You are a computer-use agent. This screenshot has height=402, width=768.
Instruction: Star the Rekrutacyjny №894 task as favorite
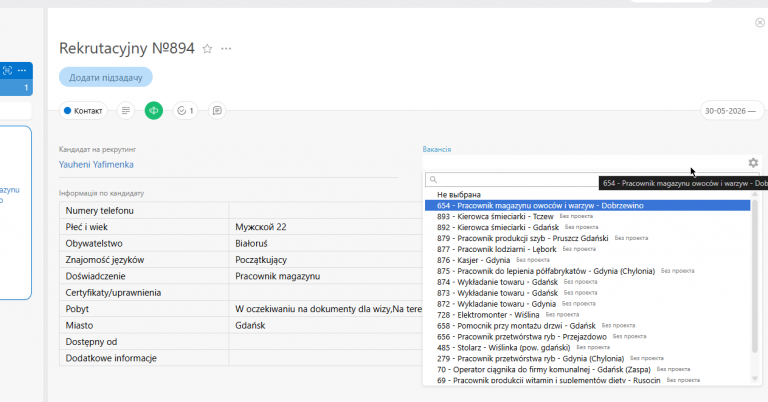(207, 48)
